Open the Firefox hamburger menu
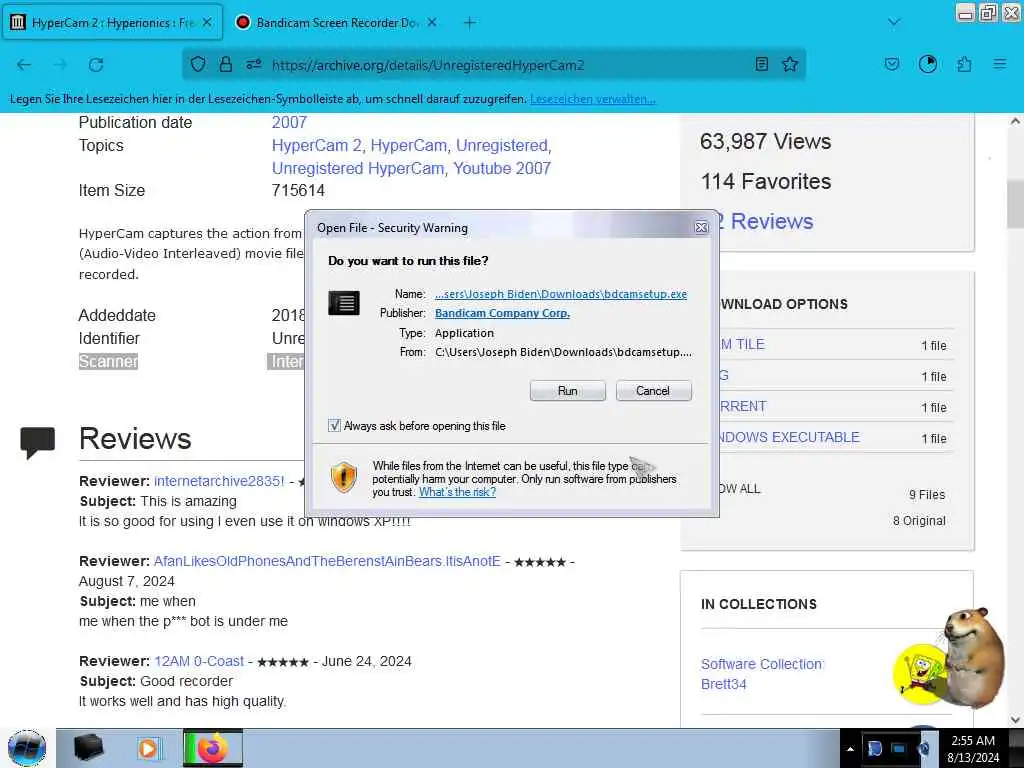This screenshot has width=1024, height=768. 999,64
